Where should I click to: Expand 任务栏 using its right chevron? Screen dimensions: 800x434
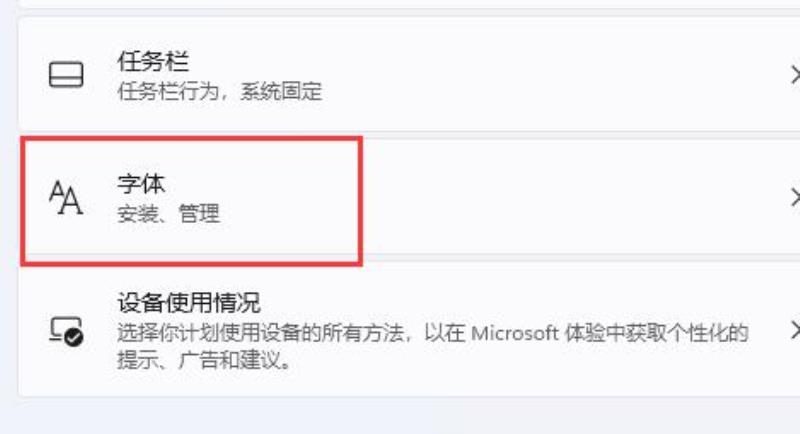[794, 75]
